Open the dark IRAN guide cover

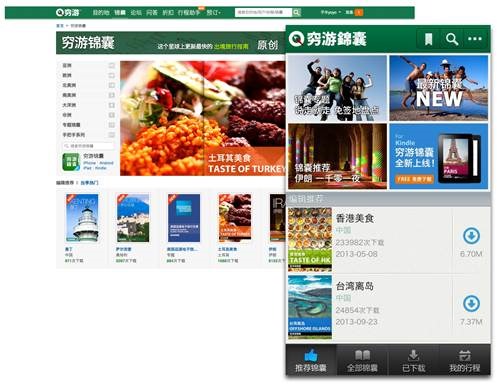(x=277, y=218)
